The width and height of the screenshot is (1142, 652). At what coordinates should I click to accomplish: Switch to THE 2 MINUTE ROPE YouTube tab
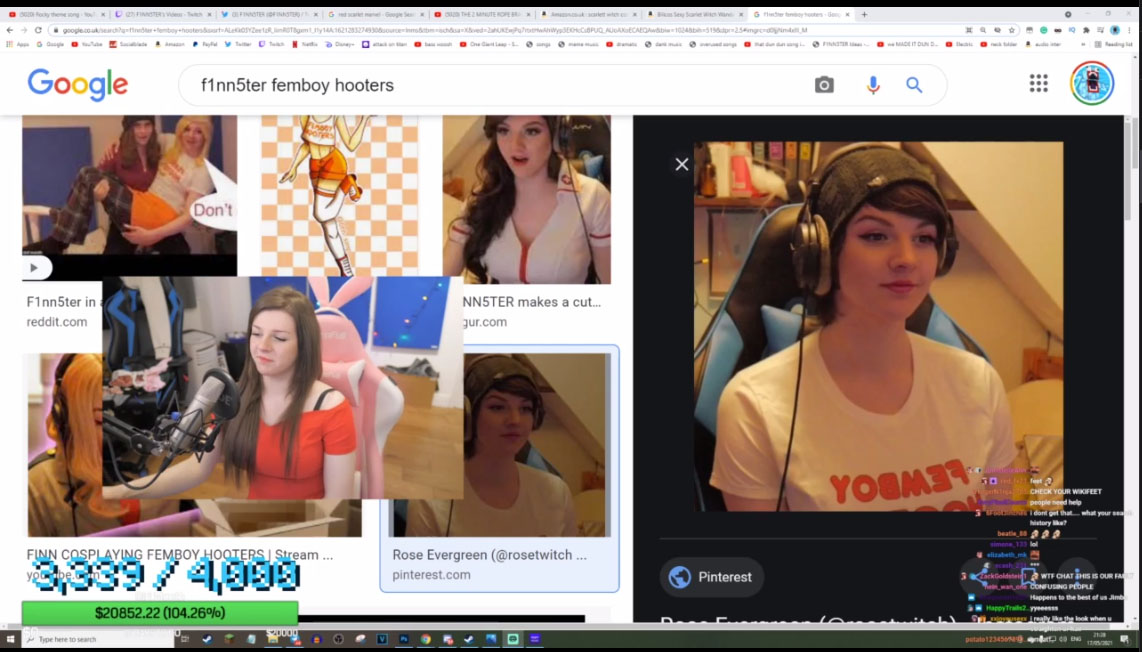click(x=481, y=15)
